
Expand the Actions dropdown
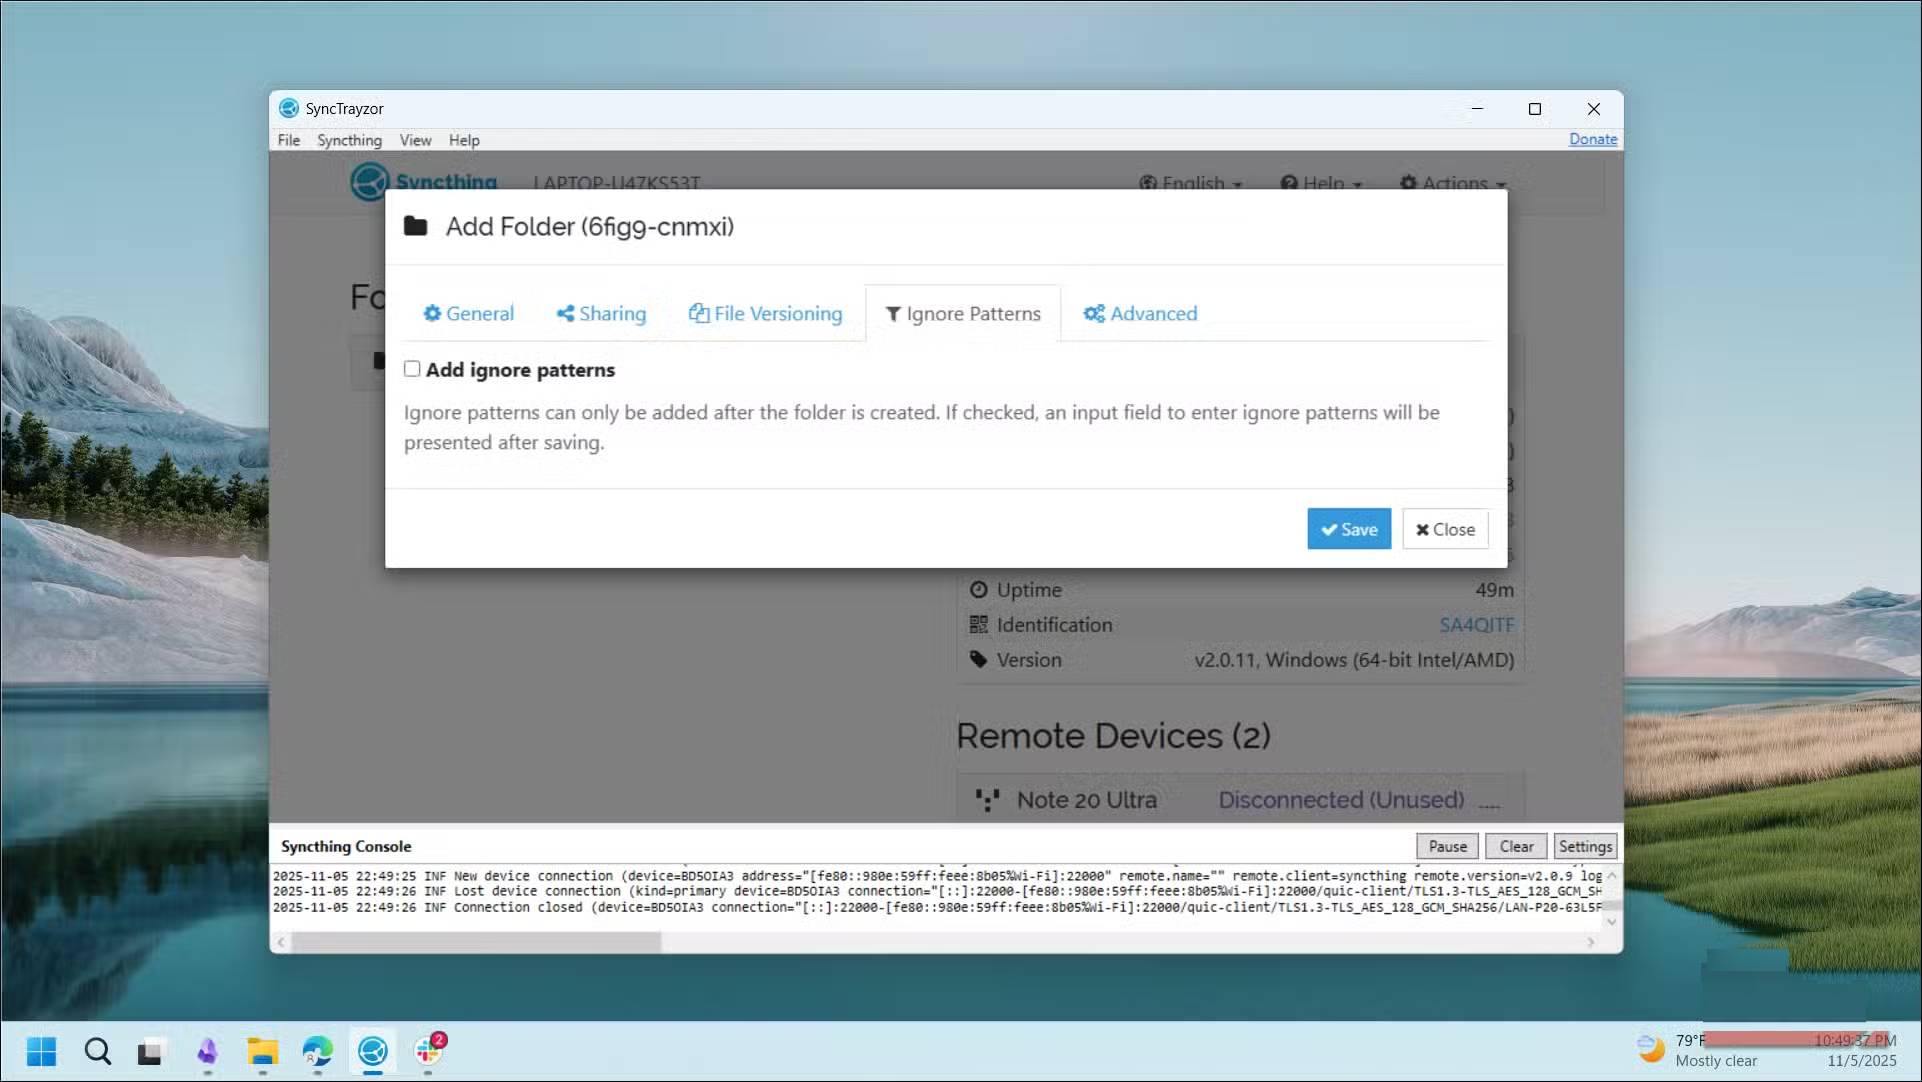click(x=1452, y=183)
